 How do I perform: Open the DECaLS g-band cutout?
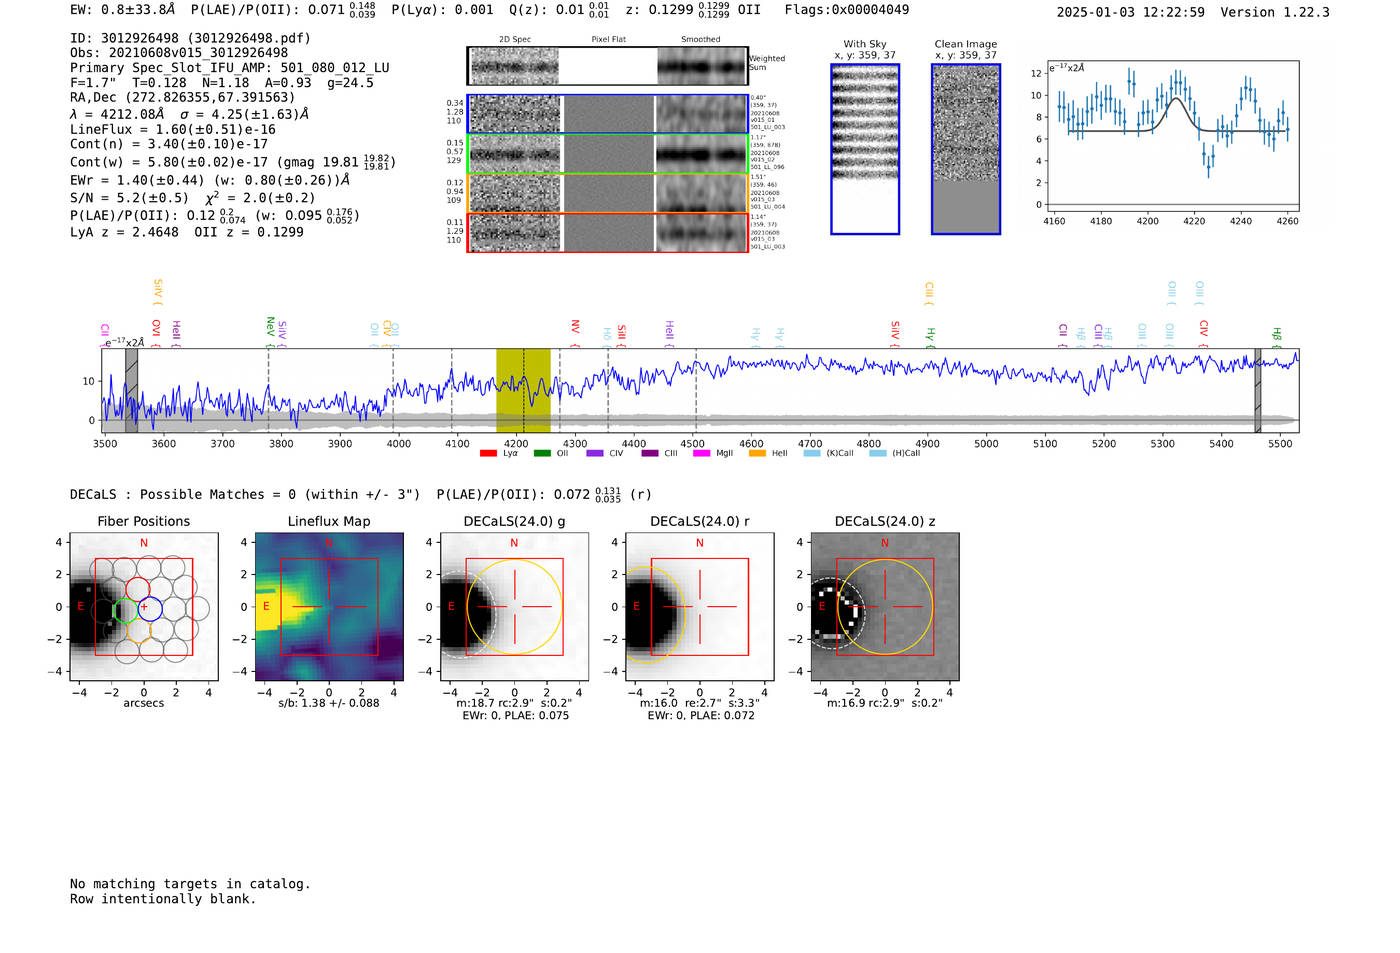pyautogui.click(x=514, y=607)
